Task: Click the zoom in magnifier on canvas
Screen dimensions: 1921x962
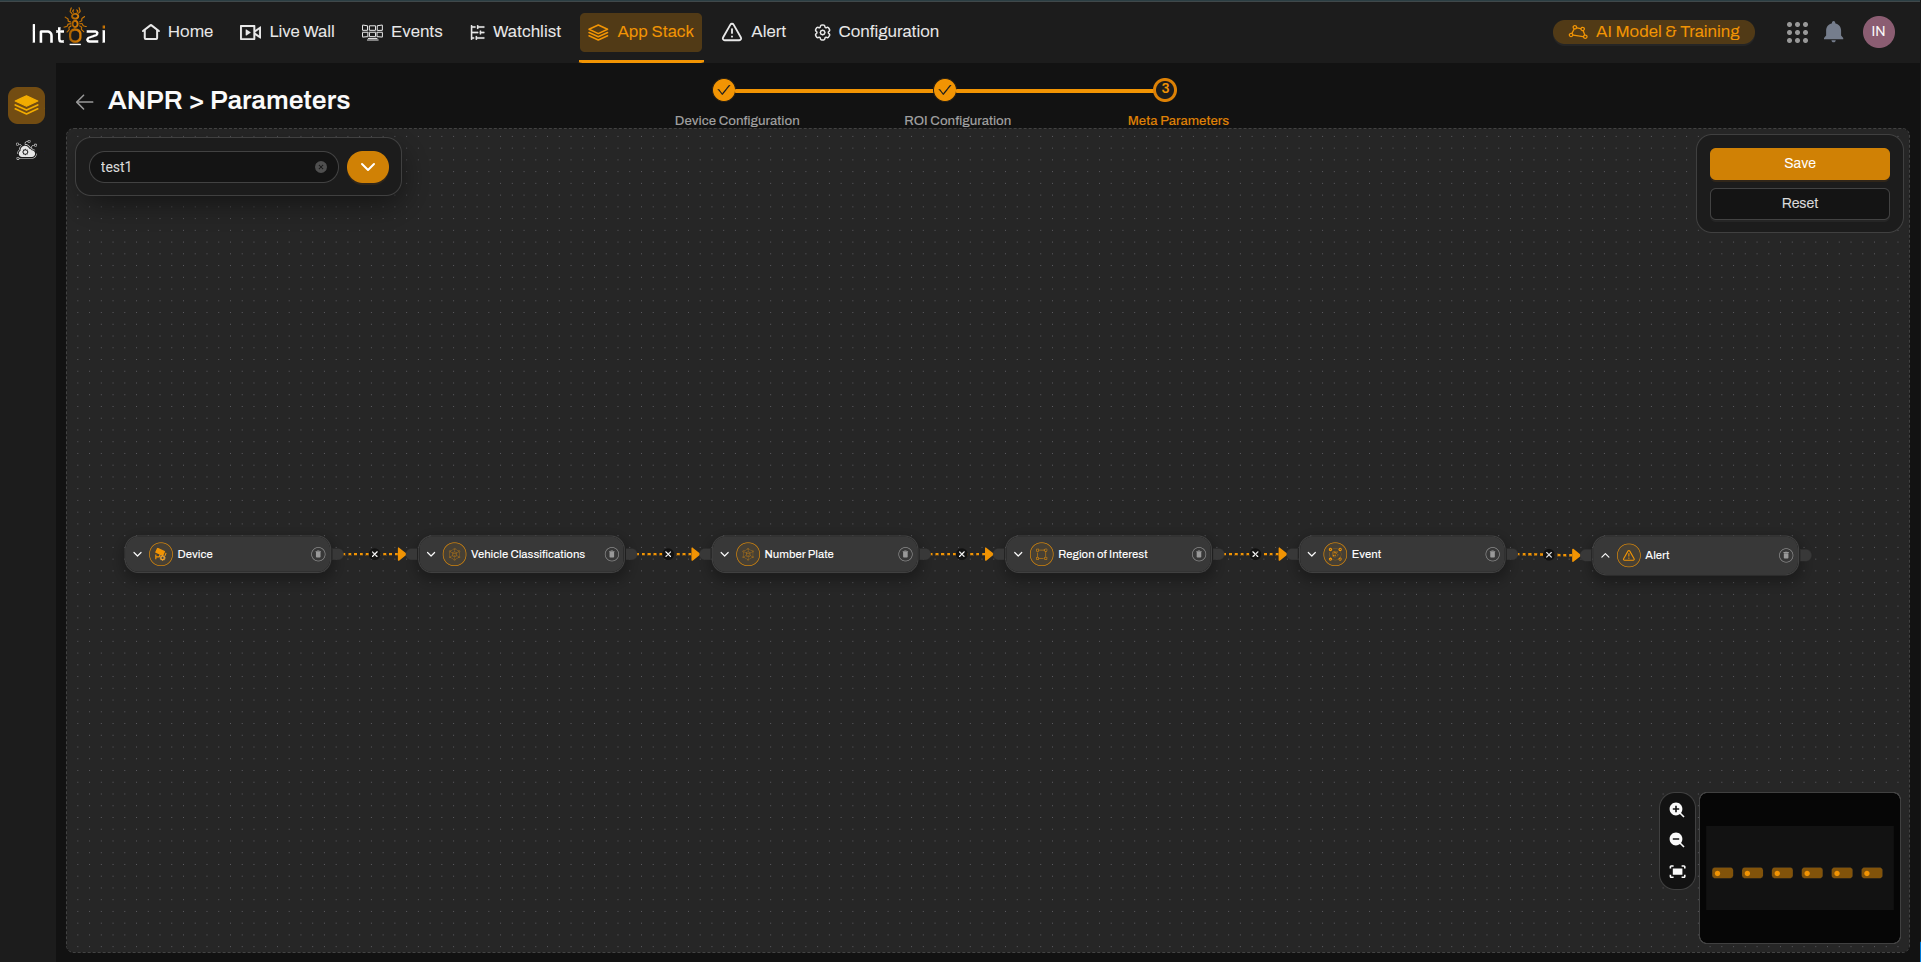Action: [x=1677, y=810]
